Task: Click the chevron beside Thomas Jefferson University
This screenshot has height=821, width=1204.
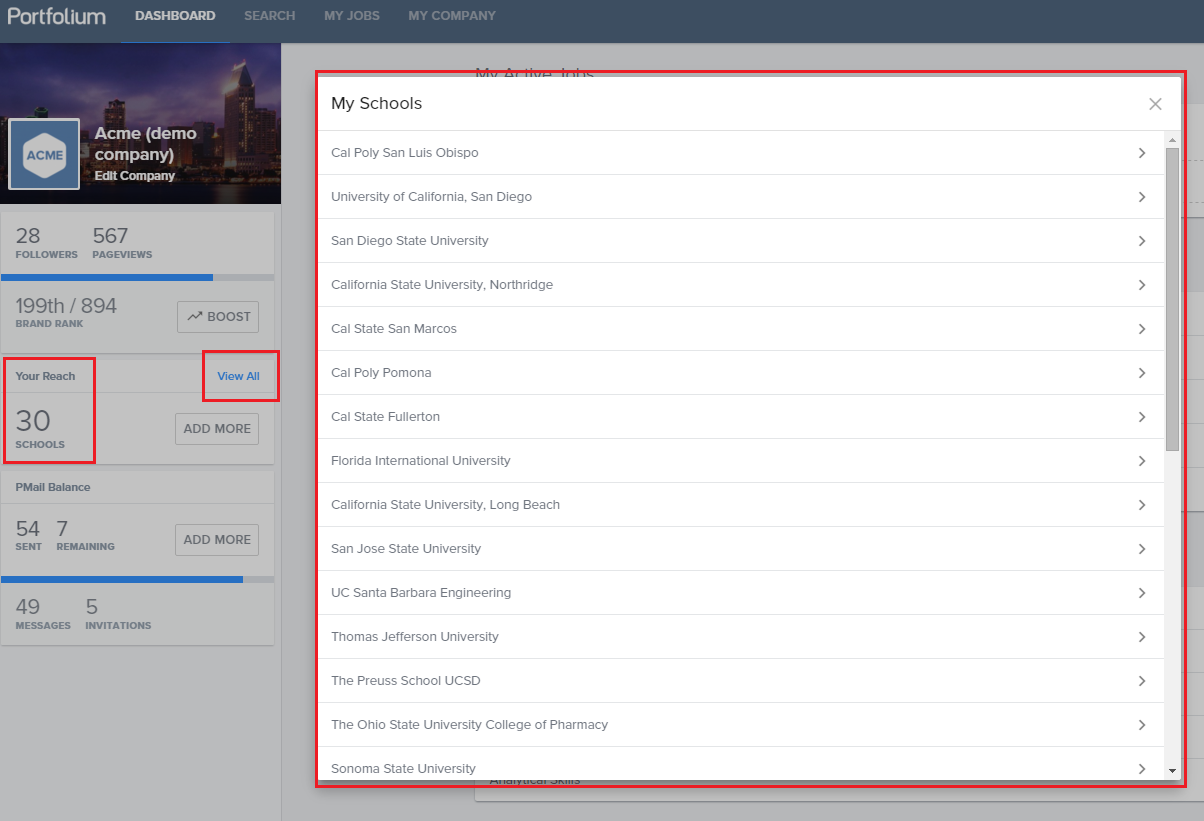Action: pyautogui.click(x=1142, y=637)
